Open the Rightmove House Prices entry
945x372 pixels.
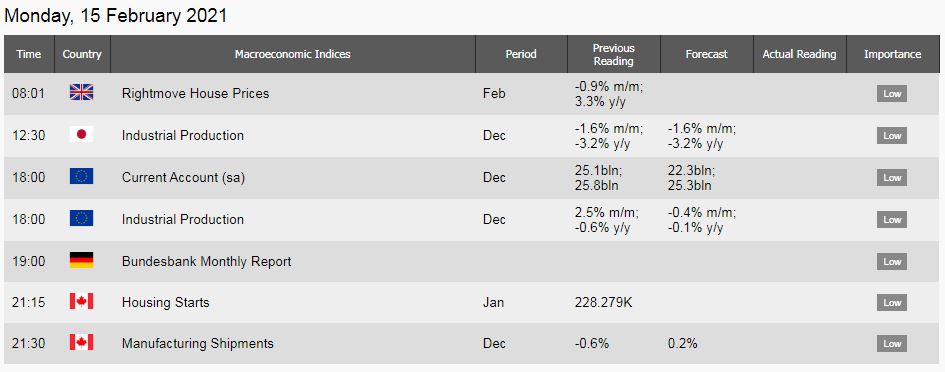(x=195, y=93)
